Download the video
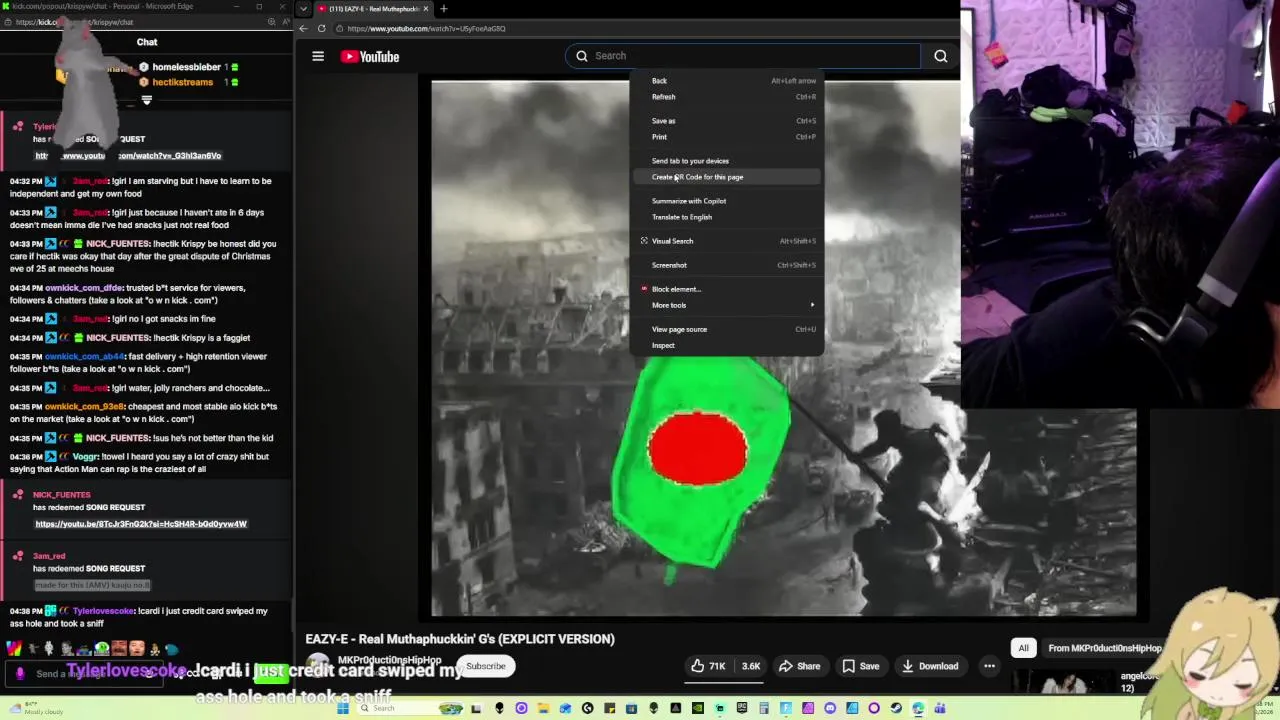Image resolution: width=1280 pixels, height=720 pixels. 930,666
